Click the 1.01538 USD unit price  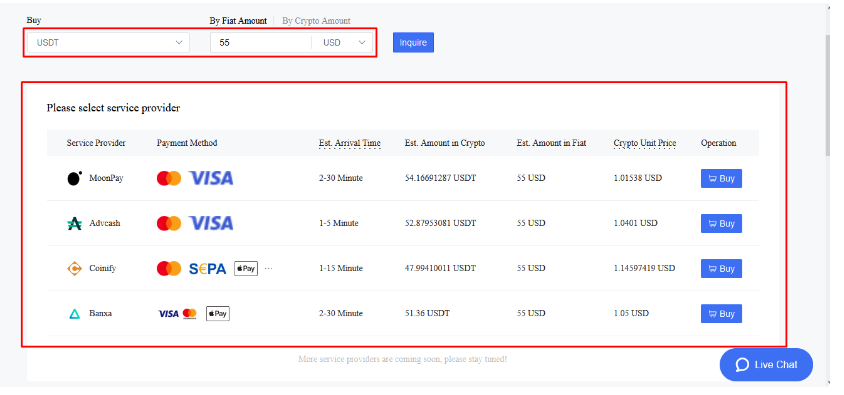pos(638,178)
